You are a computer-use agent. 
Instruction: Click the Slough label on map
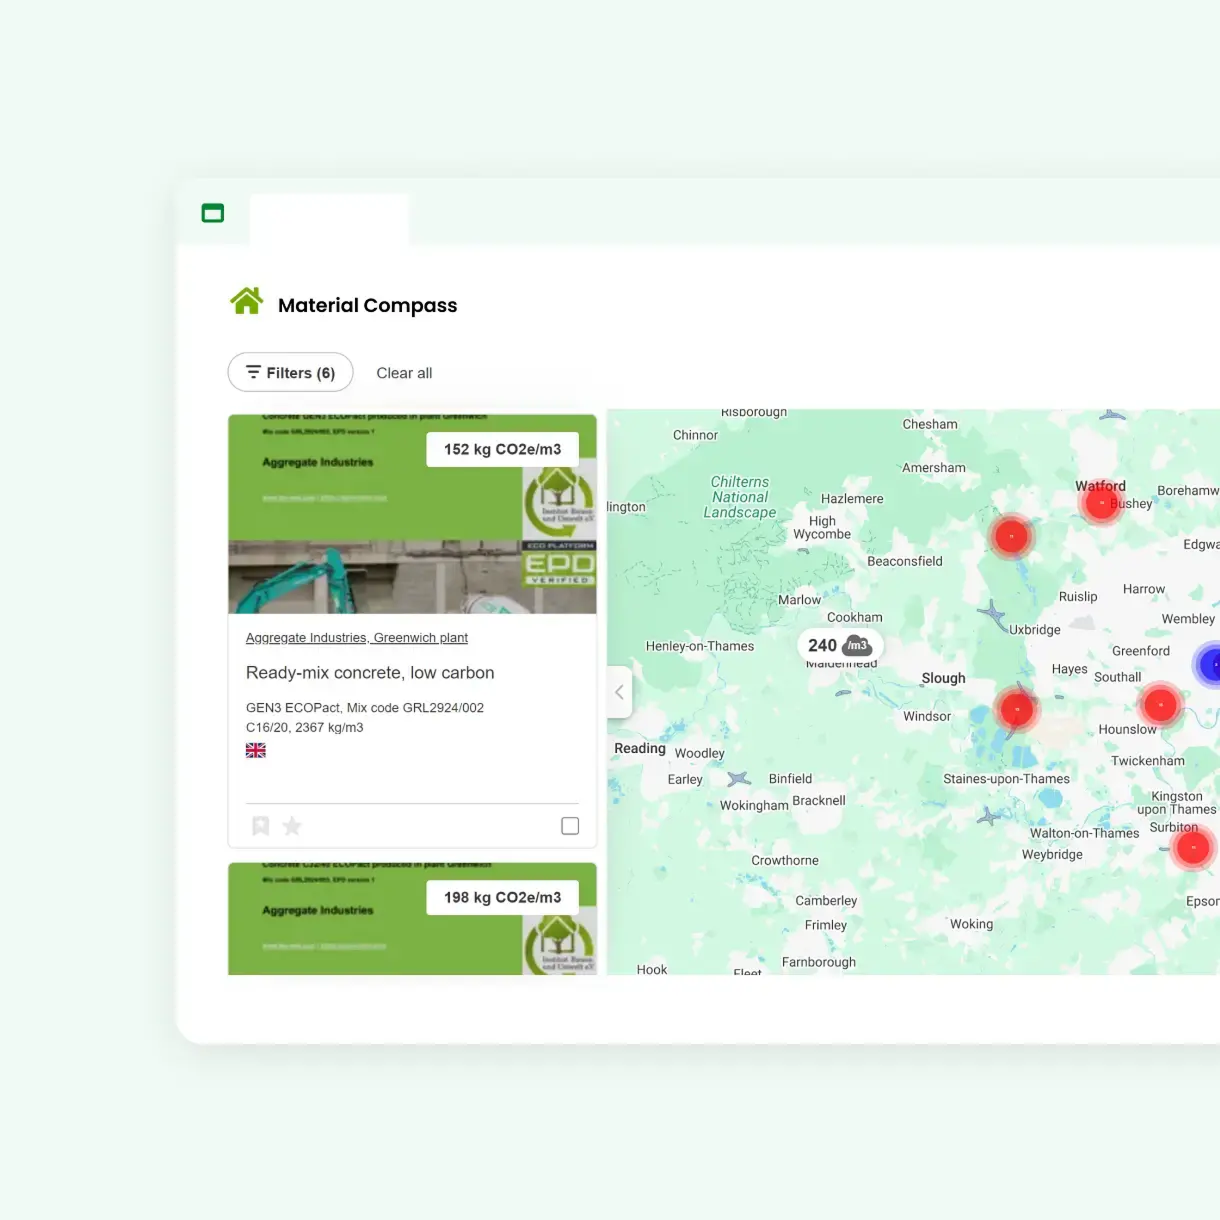click(x=943, y=678)
